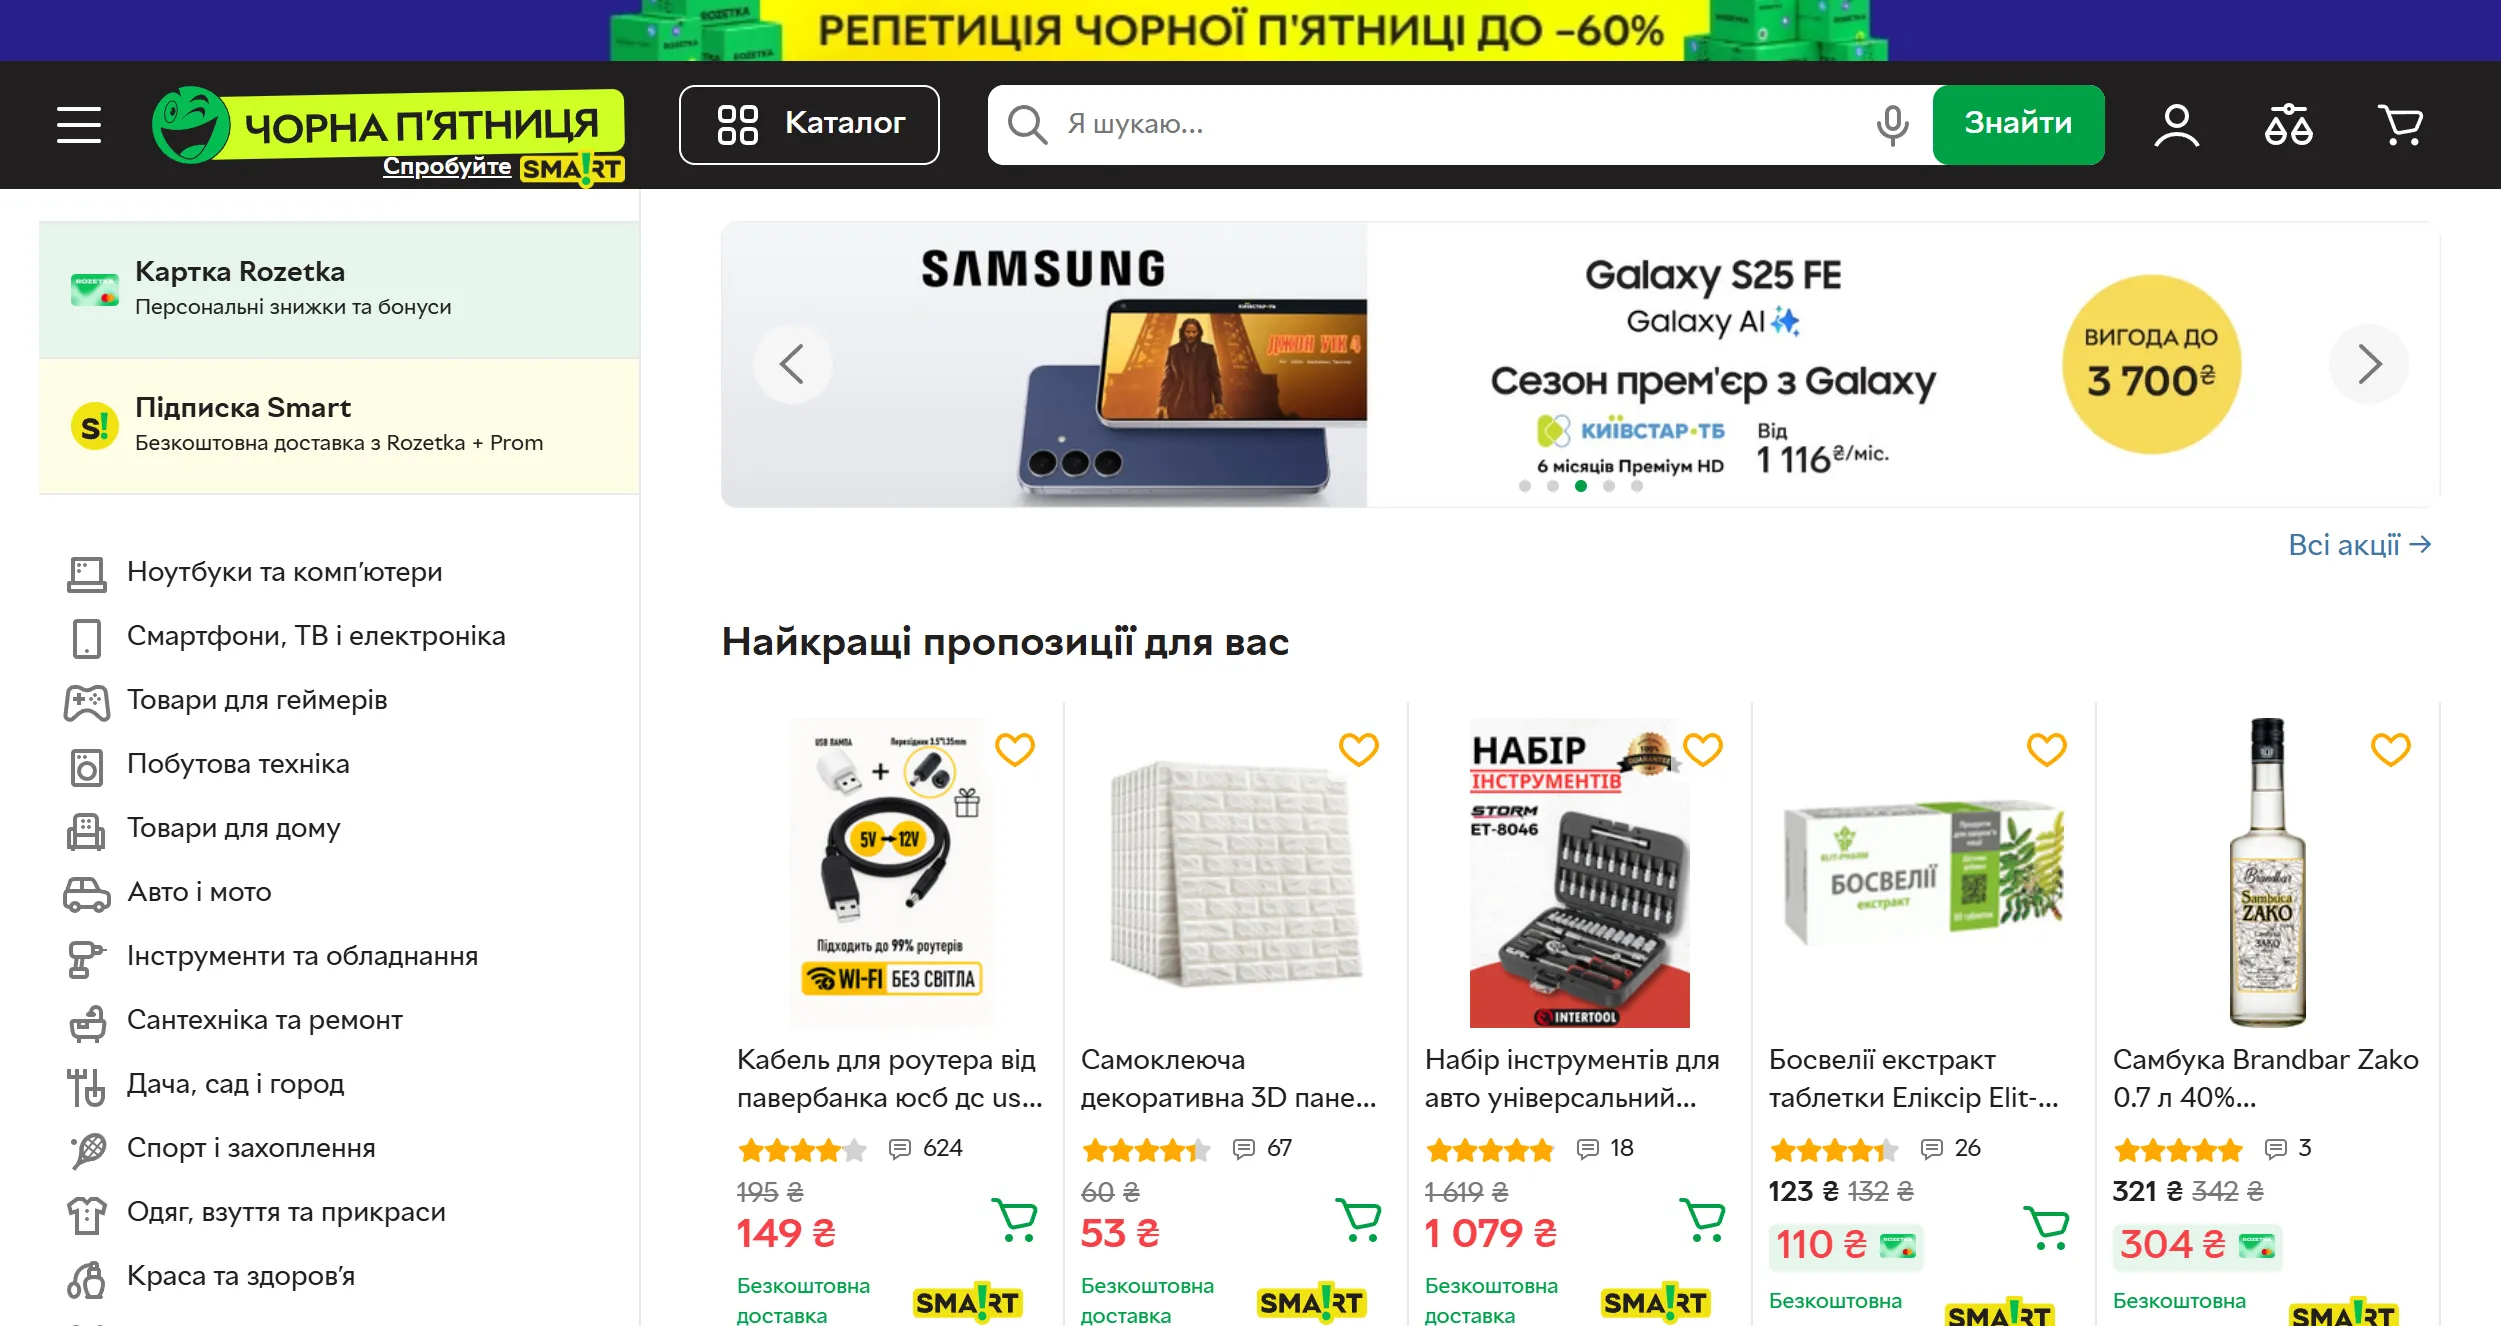Open the user account profile icon
Screen dimensions: 2501x1326
[2176, 125]
